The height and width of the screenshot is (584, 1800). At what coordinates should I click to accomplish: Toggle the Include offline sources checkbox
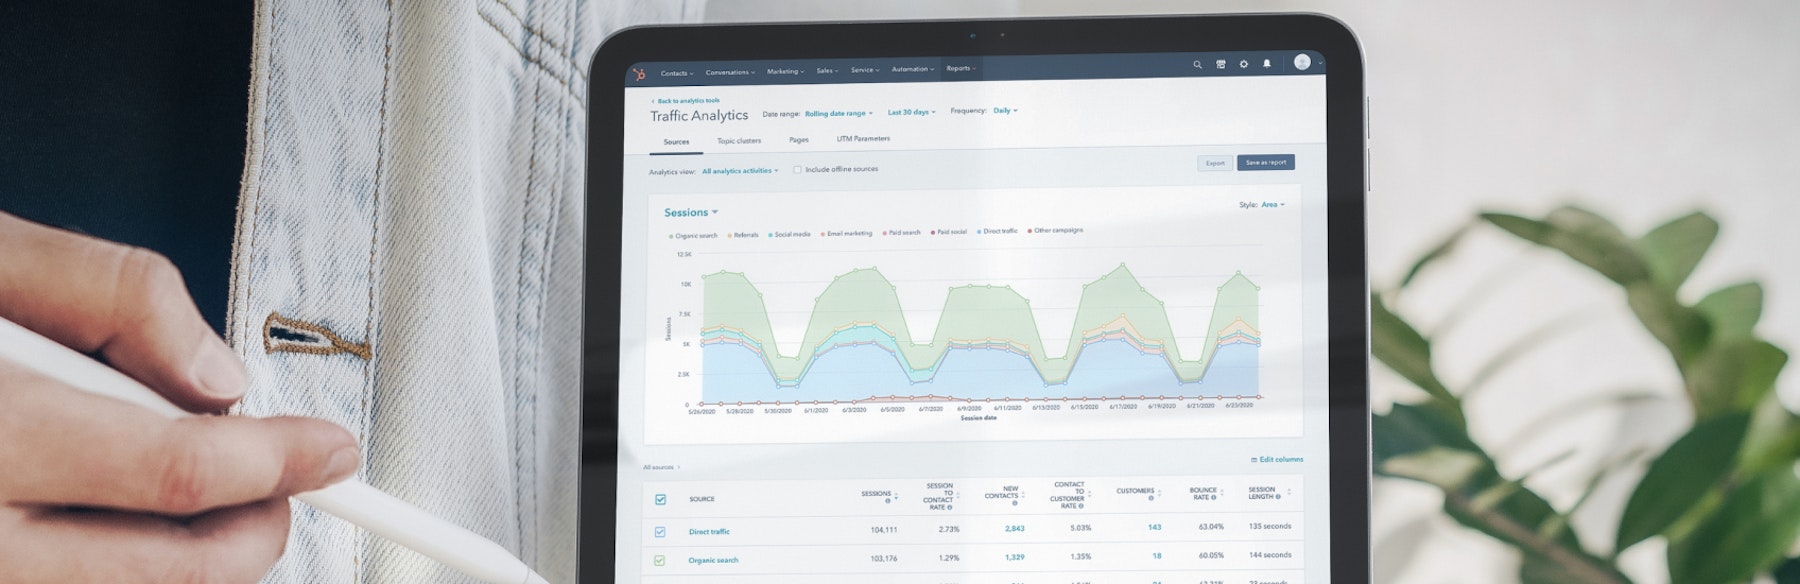797,170
